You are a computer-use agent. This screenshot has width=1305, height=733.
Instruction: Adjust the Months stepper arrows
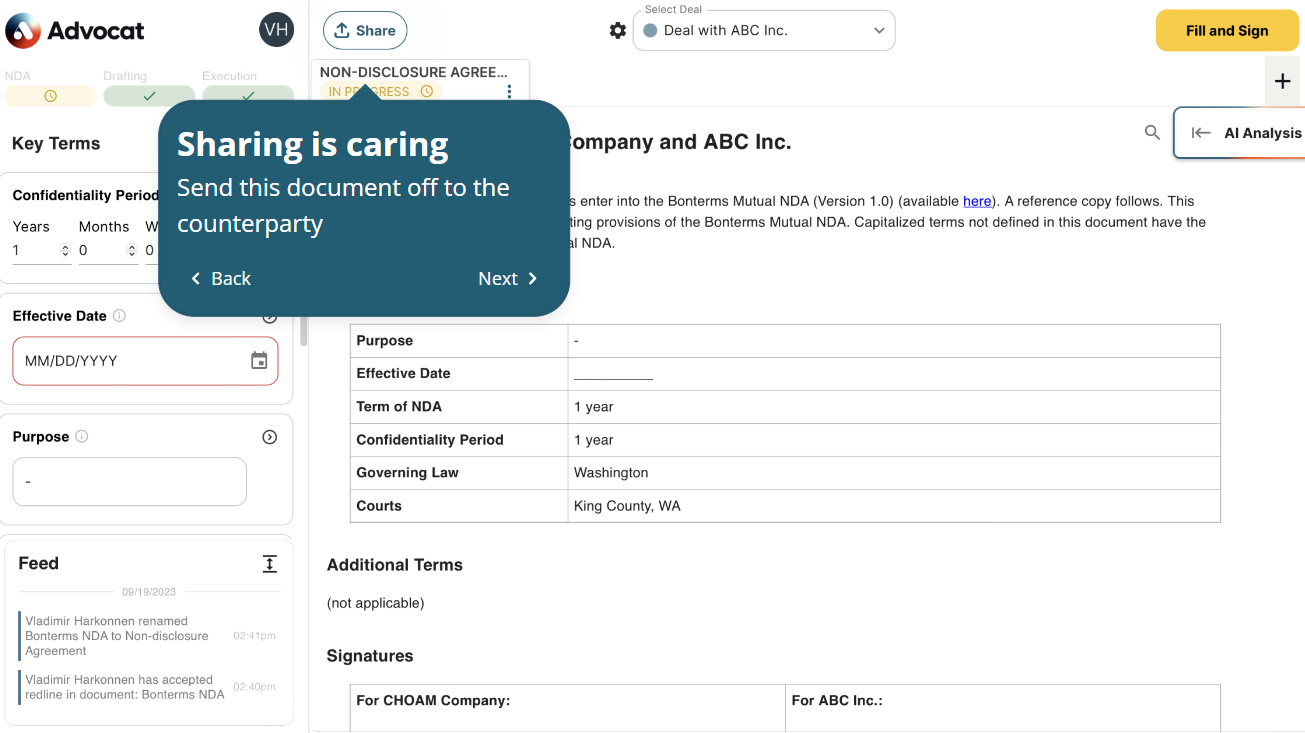tap(133, 250)
